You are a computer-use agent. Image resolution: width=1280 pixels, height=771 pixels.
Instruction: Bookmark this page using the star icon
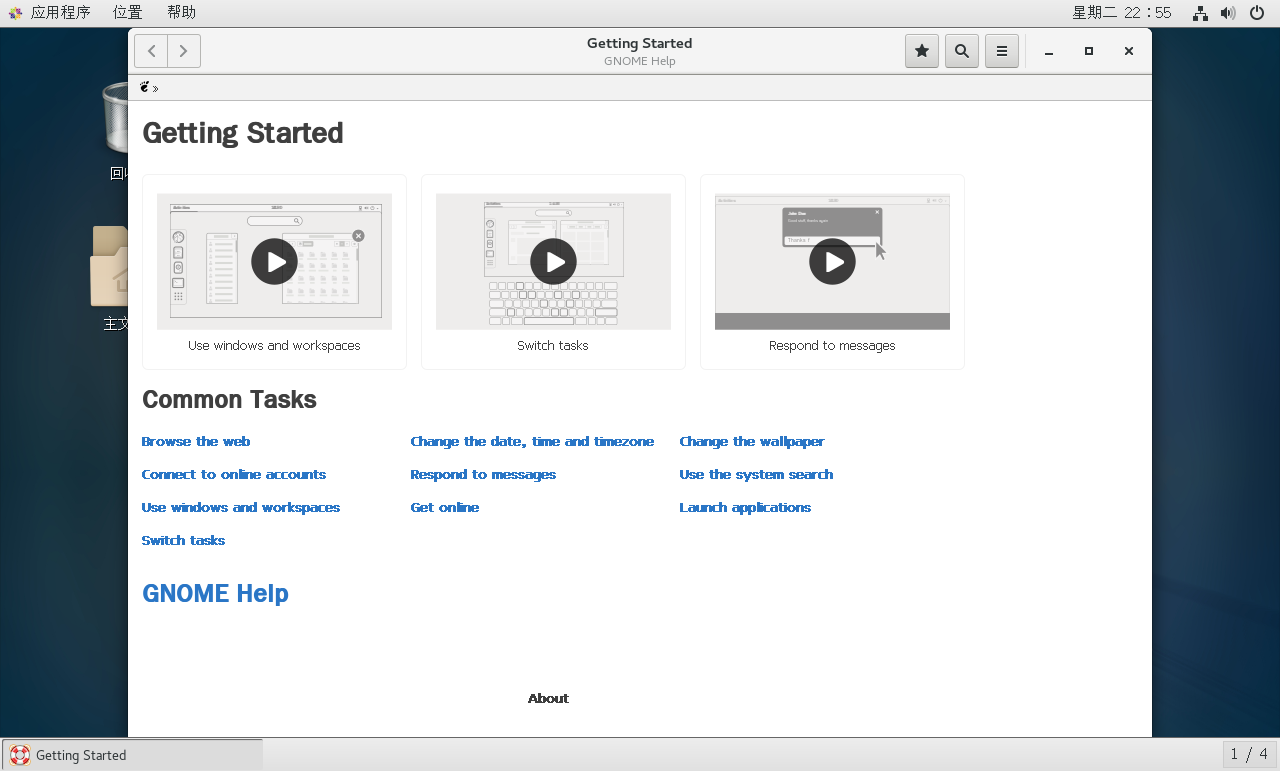click(922, 51)
